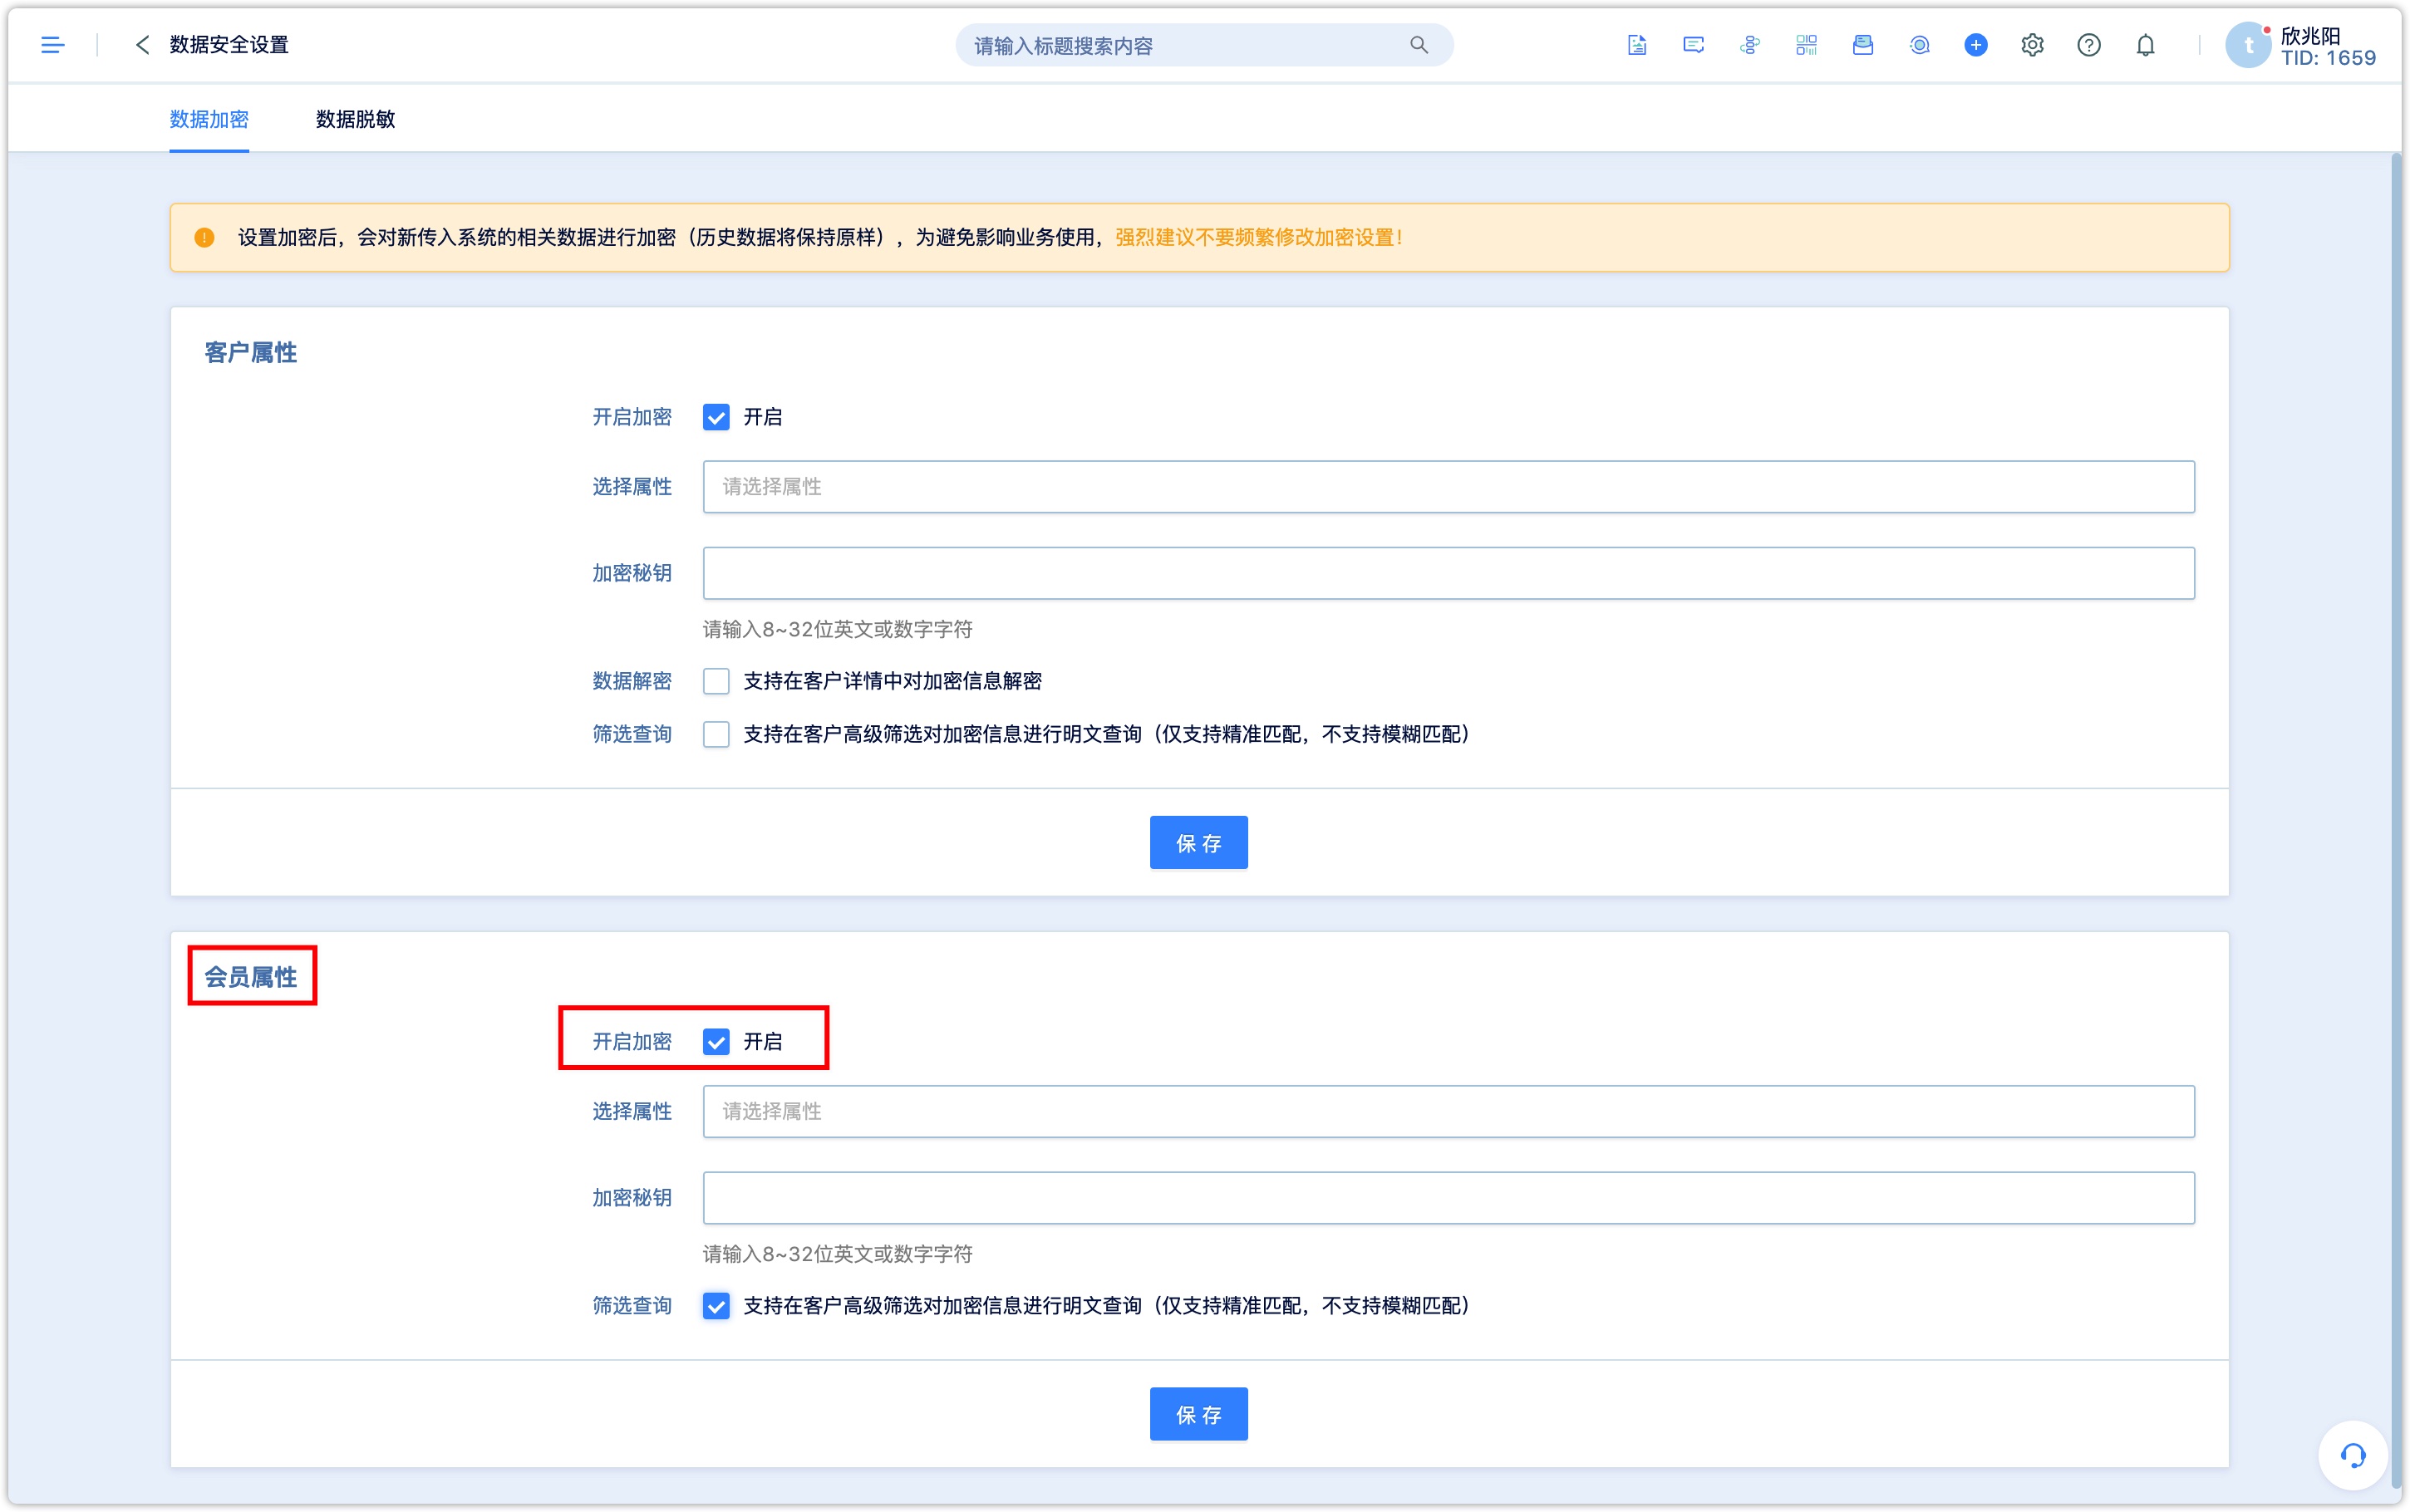The width and height of the screenshot is (2410, 1512).
Task: Focus the title search box
Action: pos(1203,45)
